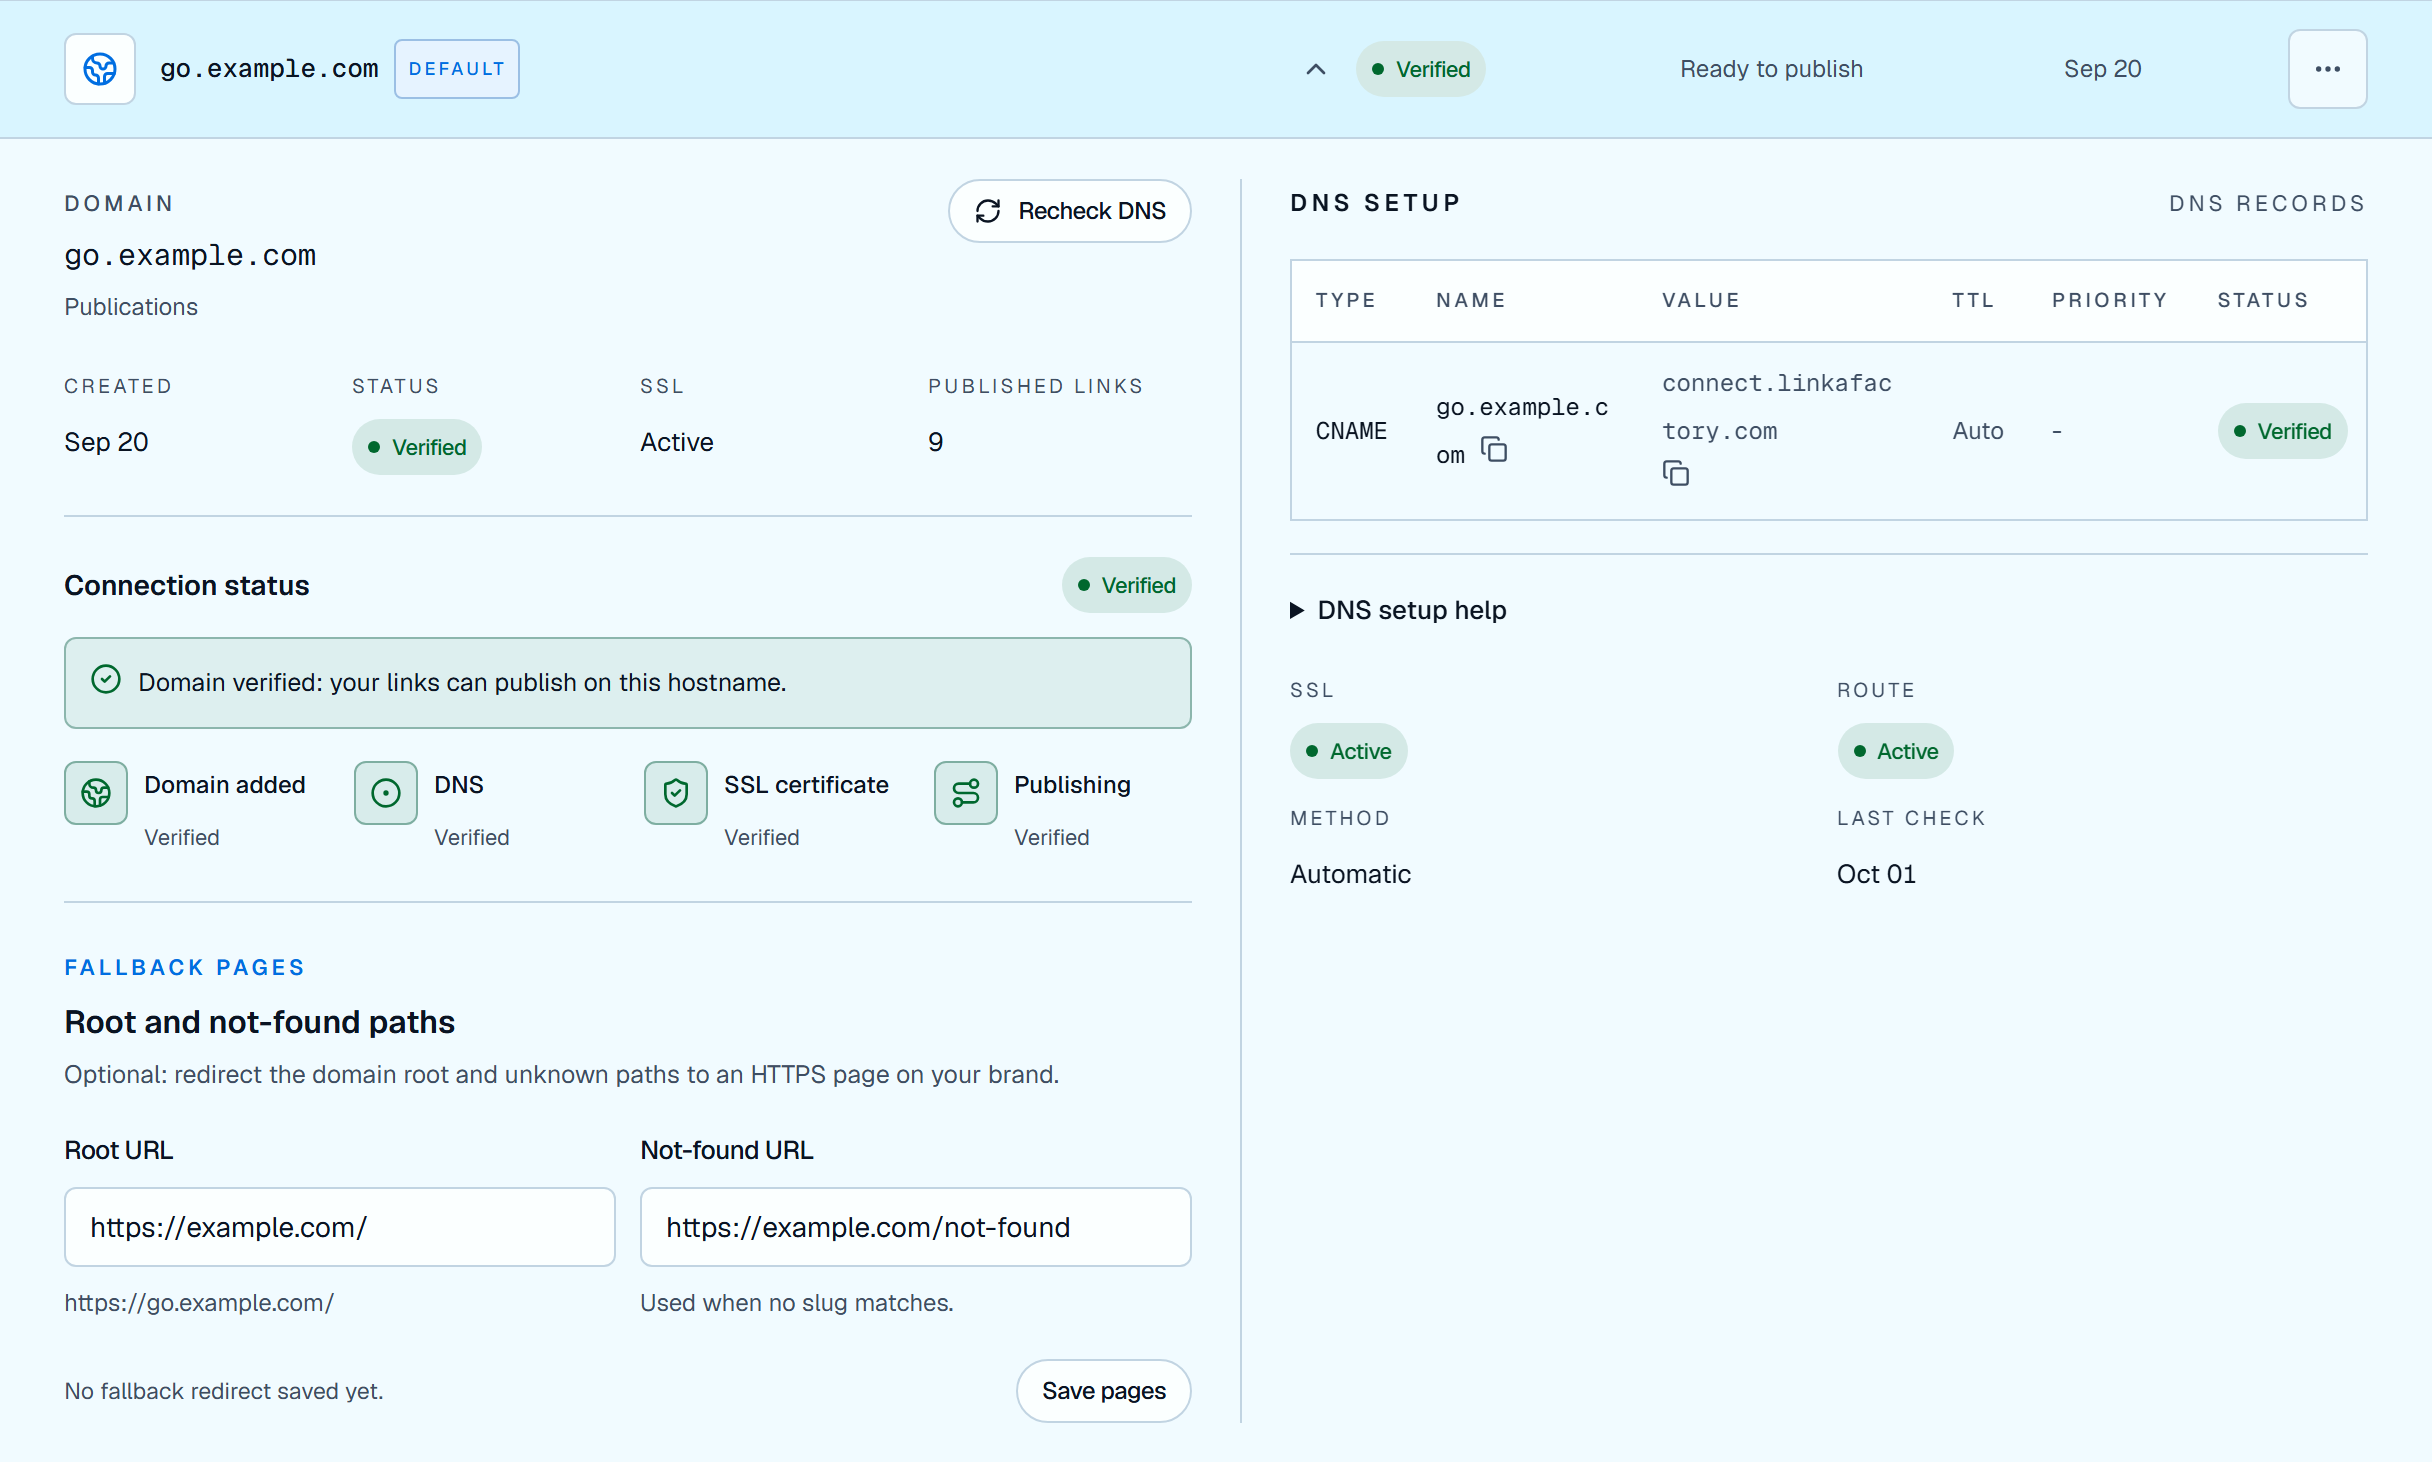Click the Created Sep 20 value
2432x1462 pixels.
106,442
